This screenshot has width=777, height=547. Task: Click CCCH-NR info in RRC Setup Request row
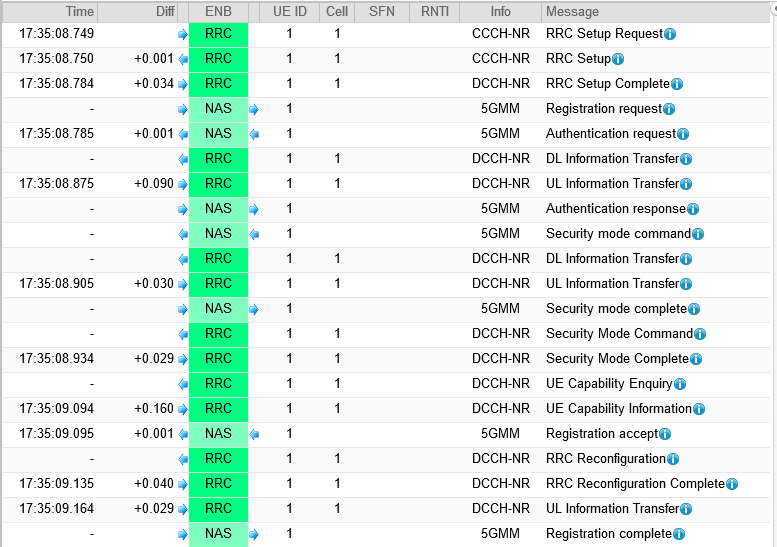(x=500, y=34)
